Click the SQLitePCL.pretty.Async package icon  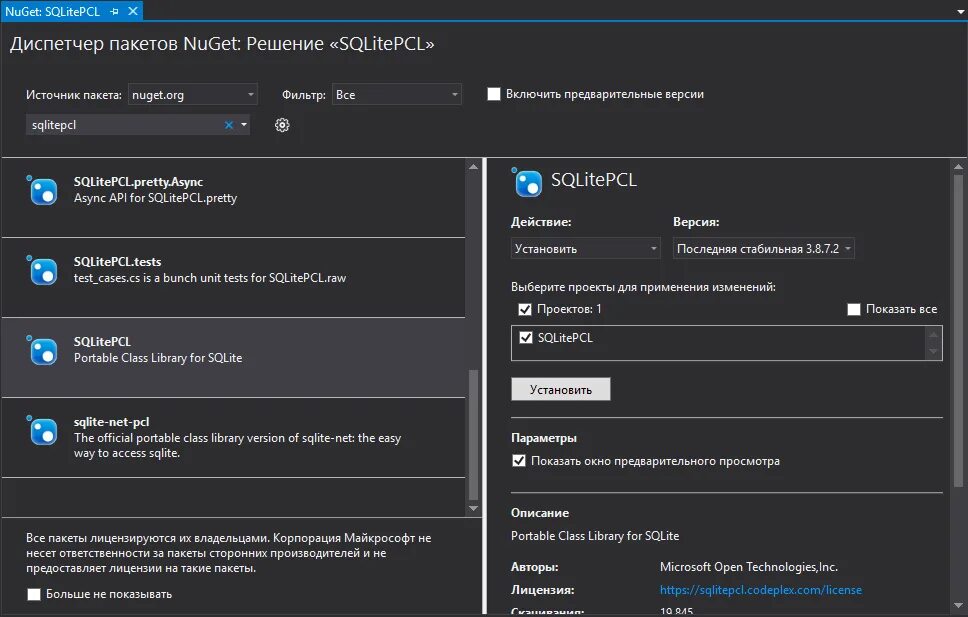coord(43,190)
